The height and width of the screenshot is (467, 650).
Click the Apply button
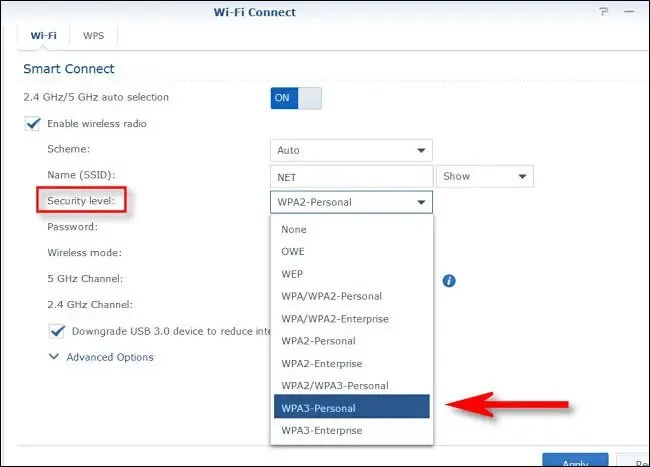coord(574,461)
